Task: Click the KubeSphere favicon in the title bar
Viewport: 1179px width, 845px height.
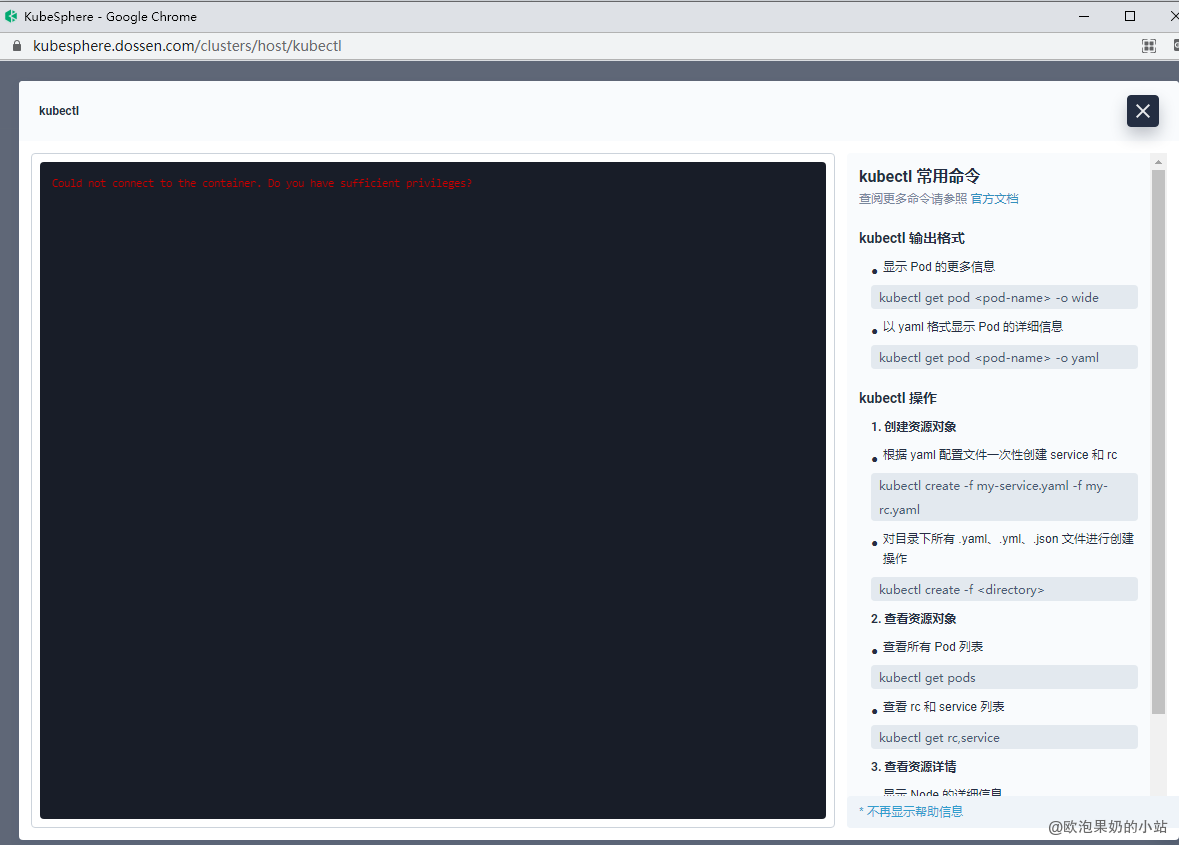Action: pyautogui.click(x=11, y=16)
